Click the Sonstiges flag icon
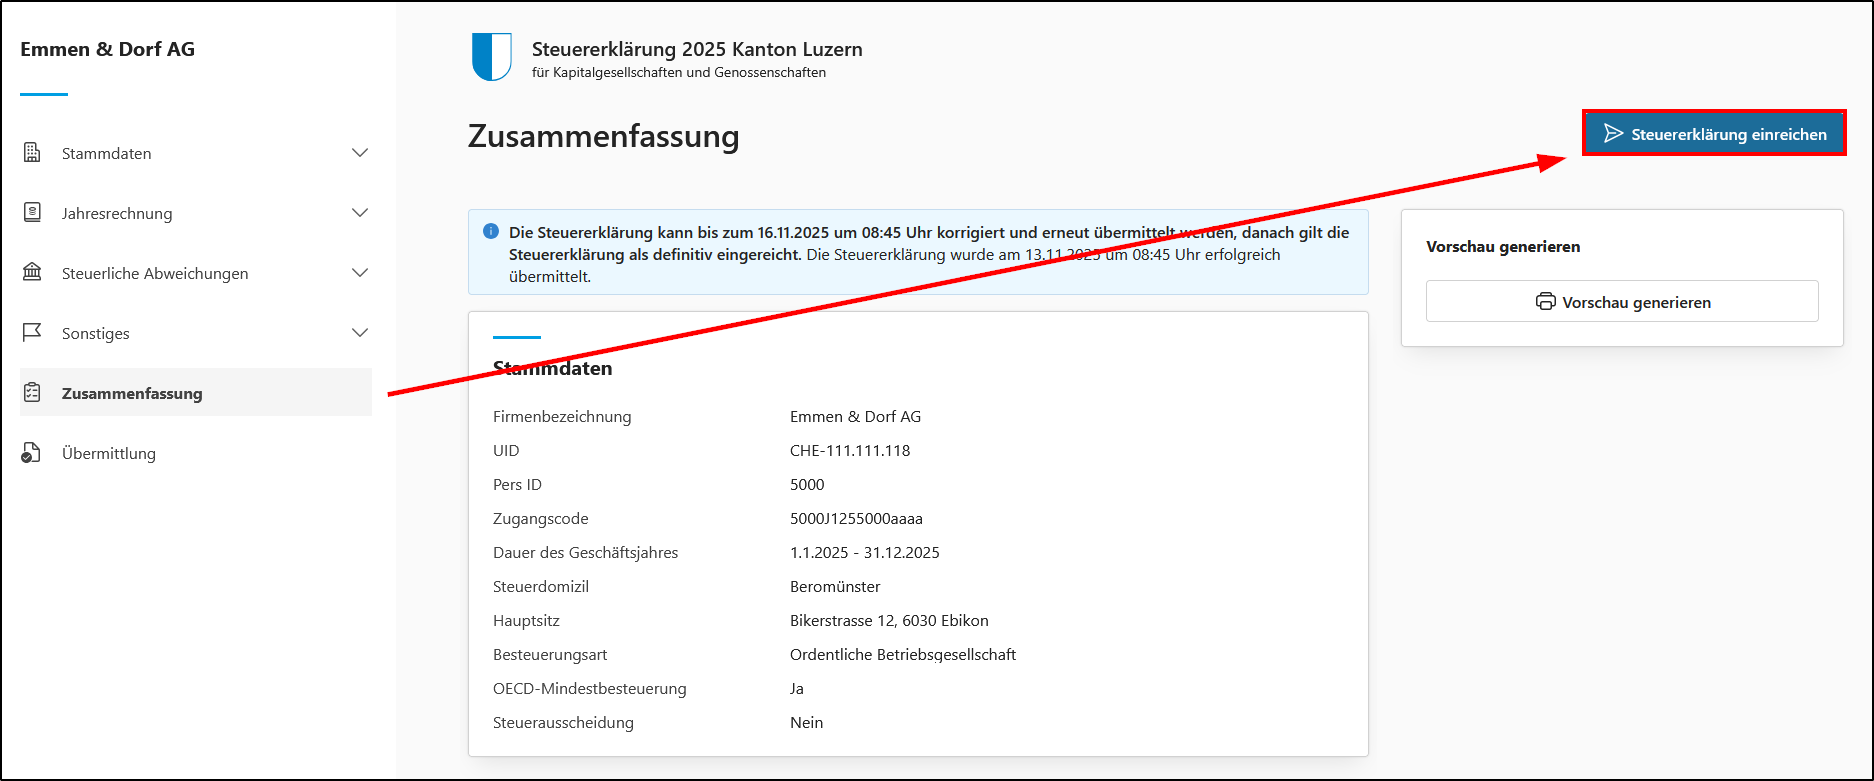Viewport: 1874px width, 781px height. pos(32,332)
